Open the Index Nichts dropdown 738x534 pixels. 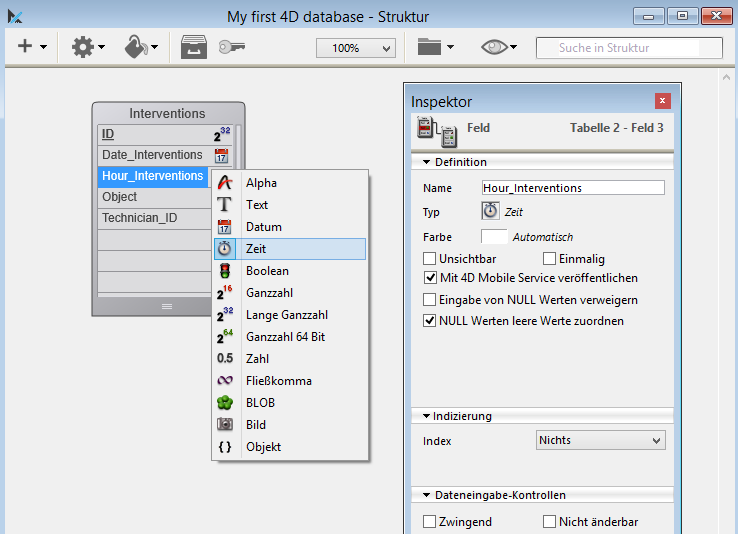tap(600, 440)
